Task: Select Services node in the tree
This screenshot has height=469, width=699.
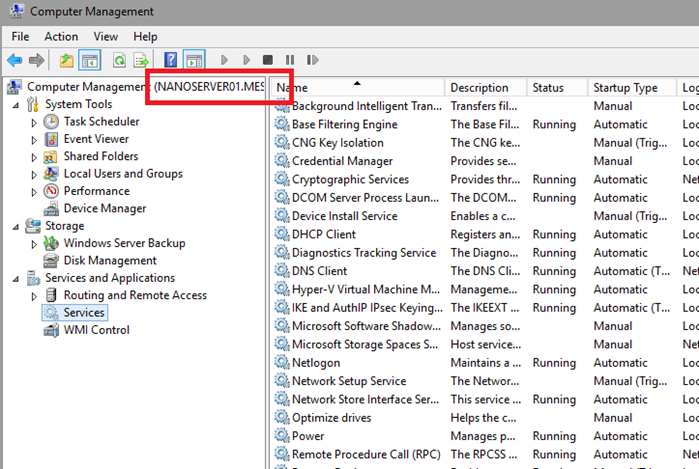Action: tap(84, 313)
